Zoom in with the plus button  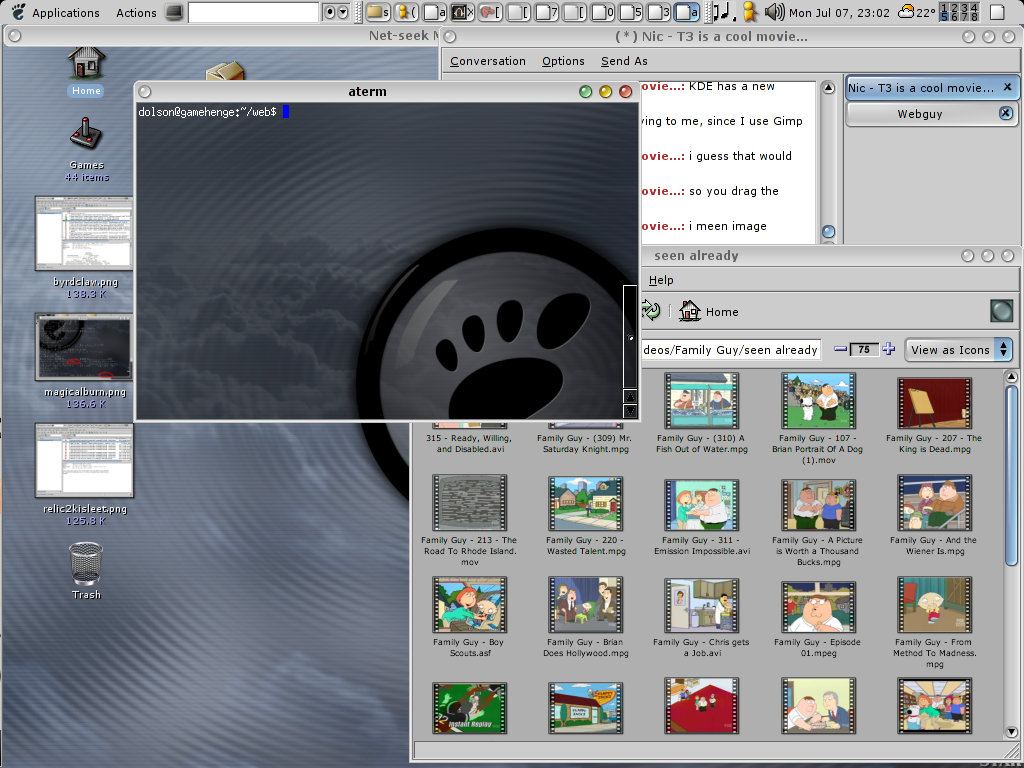[x=888, y=349]
